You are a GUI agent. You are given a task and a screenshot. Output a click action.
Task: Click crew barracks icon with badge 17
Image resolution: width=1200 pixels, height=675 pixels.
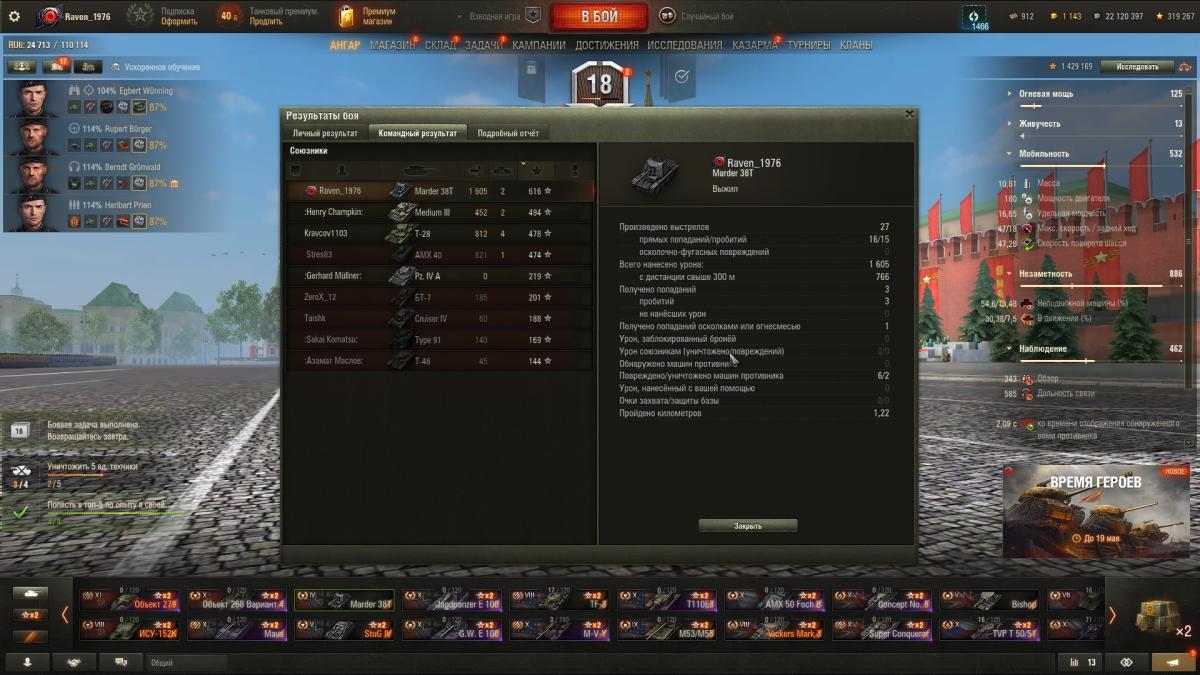tap(55, 66)
